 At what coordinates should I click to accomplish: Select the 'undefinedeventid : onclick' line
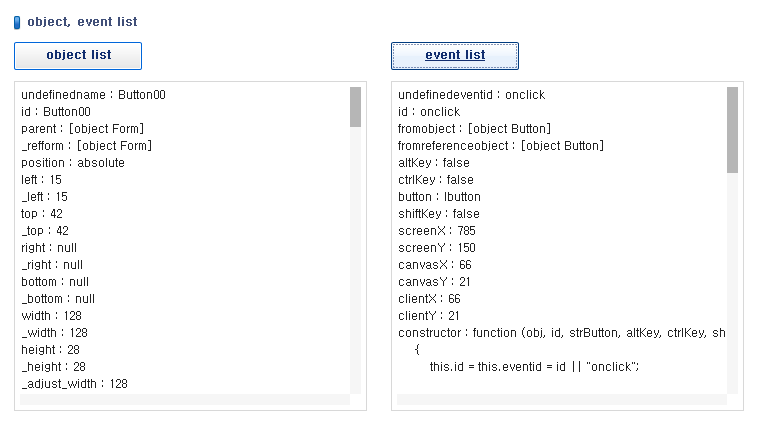471,95
